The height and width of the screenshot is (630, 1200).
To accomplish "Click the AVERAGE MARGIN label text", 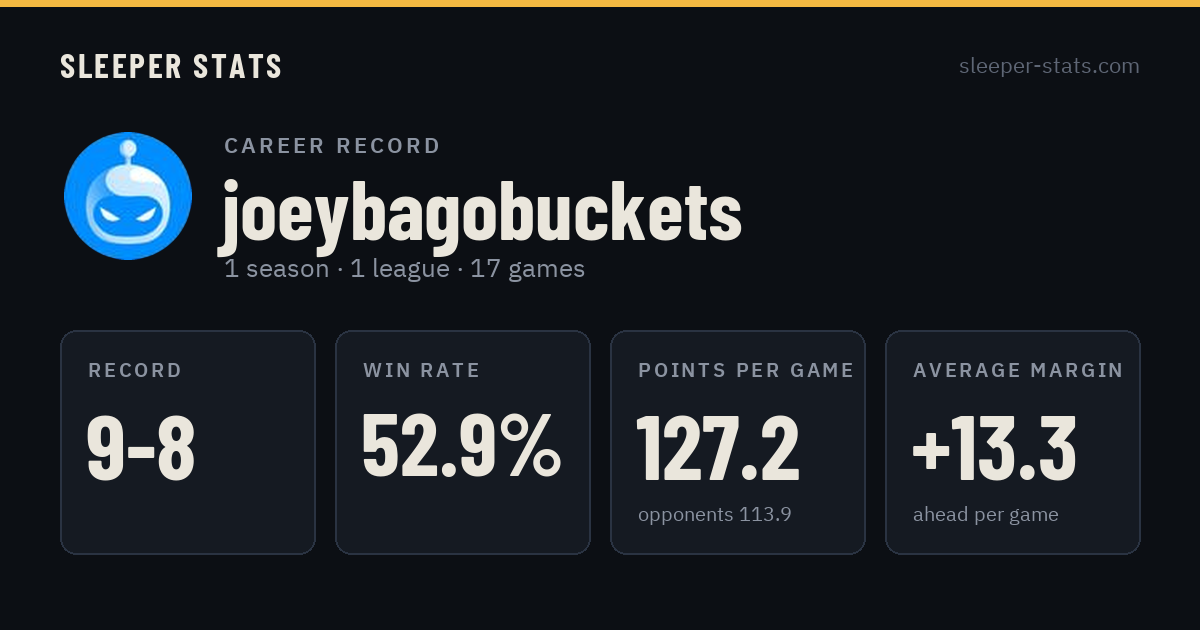I will [x=1018, y=370].
